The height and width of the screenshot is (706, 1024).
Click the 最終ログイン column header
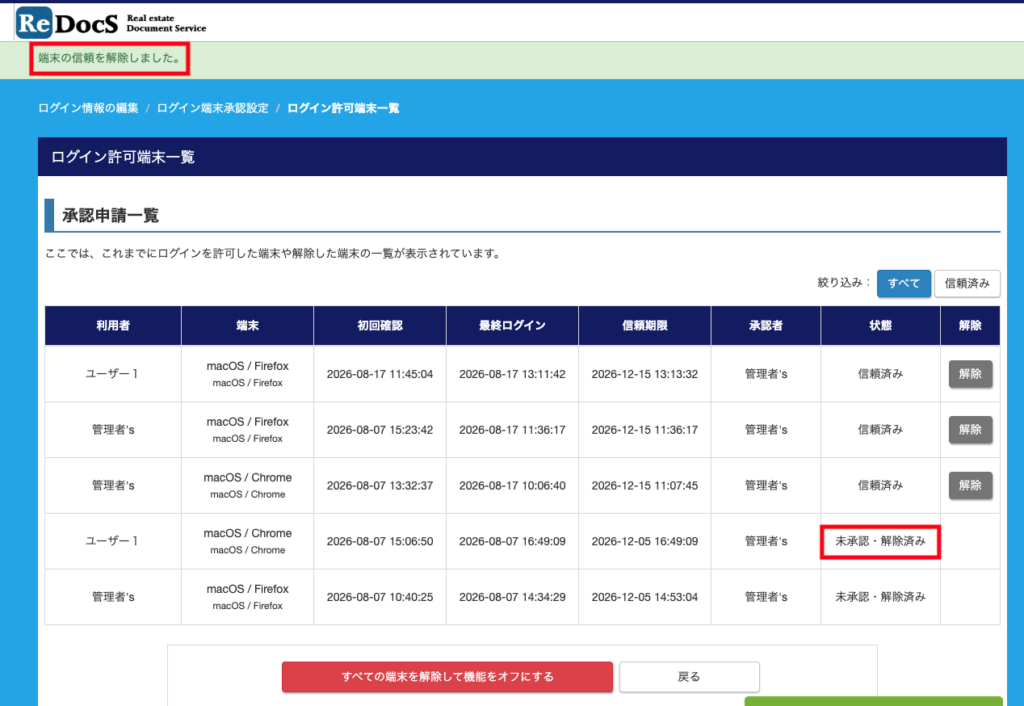[x=513, y=325]
